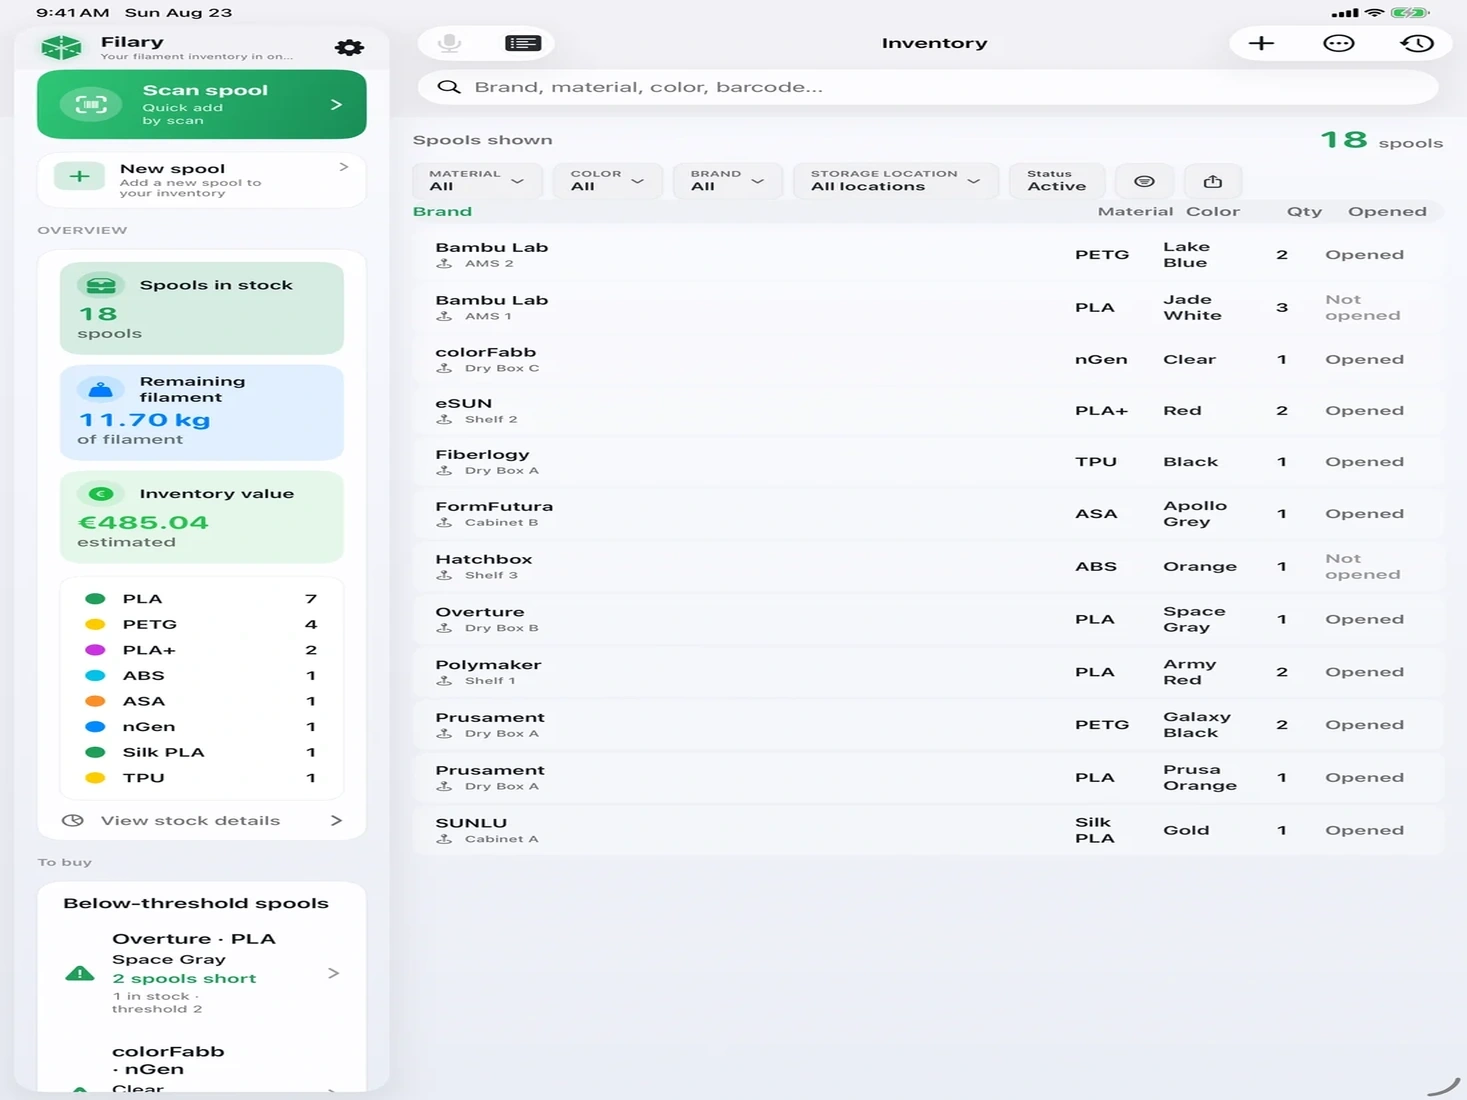The image size is (1467, 1100).
Task: Open the Inventory value card
Action: click(x=202, y=517)
